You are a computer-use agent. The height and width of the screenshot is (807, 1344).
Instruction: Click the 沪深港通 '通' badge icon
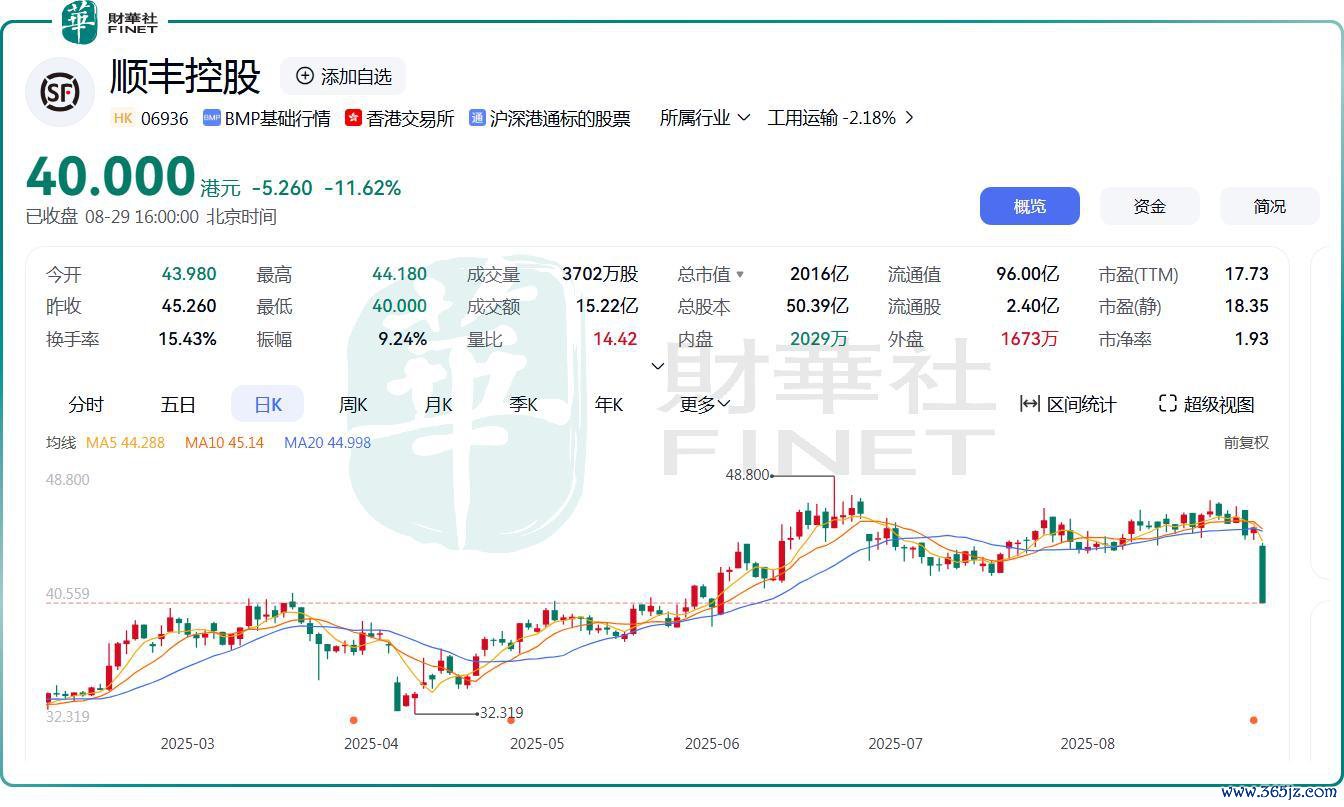click(x=477, y=118)
